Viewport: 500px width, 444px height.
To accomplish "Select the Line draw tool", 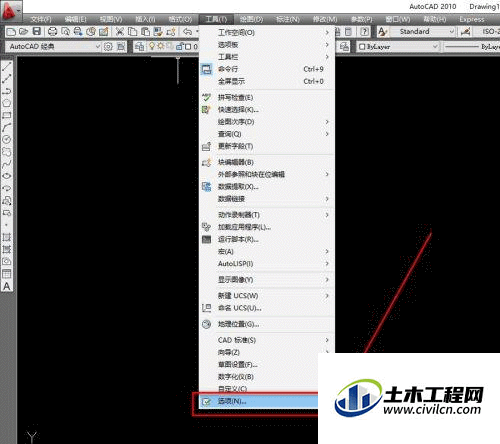I will tap(7, 66).
